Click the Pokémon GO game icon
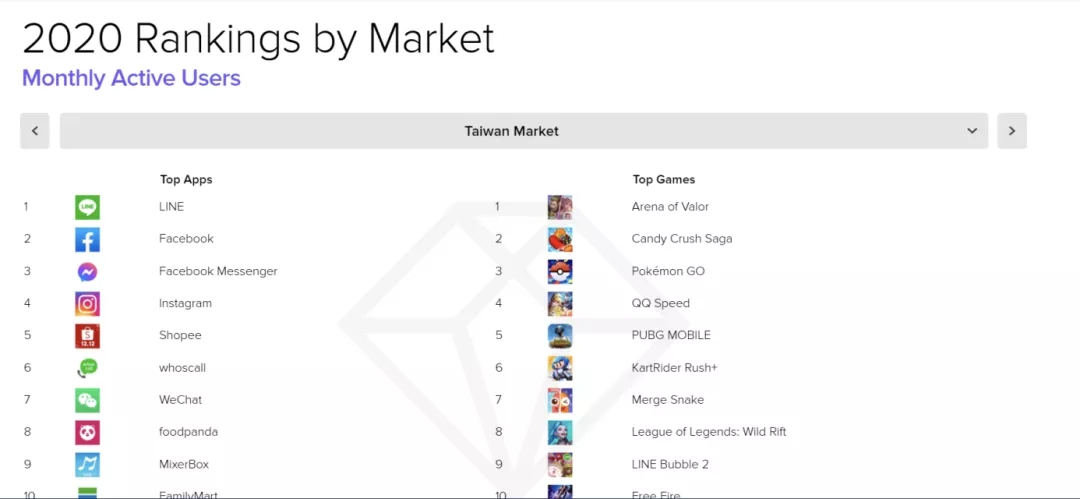Image resolution: width=1080 pixels, height=499 pixels. (560, 272)
